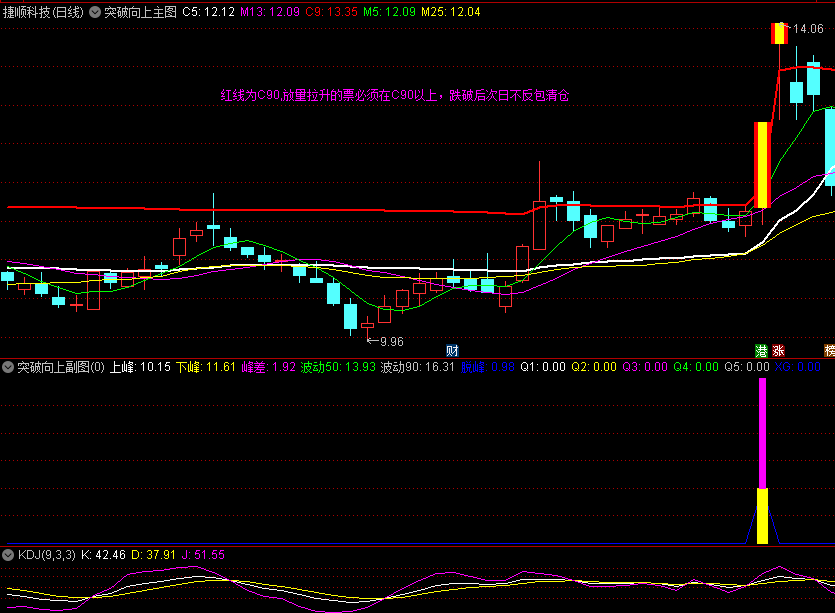Click the 14.06 high price label
835x613 pixels.
(x=808, y=29)
